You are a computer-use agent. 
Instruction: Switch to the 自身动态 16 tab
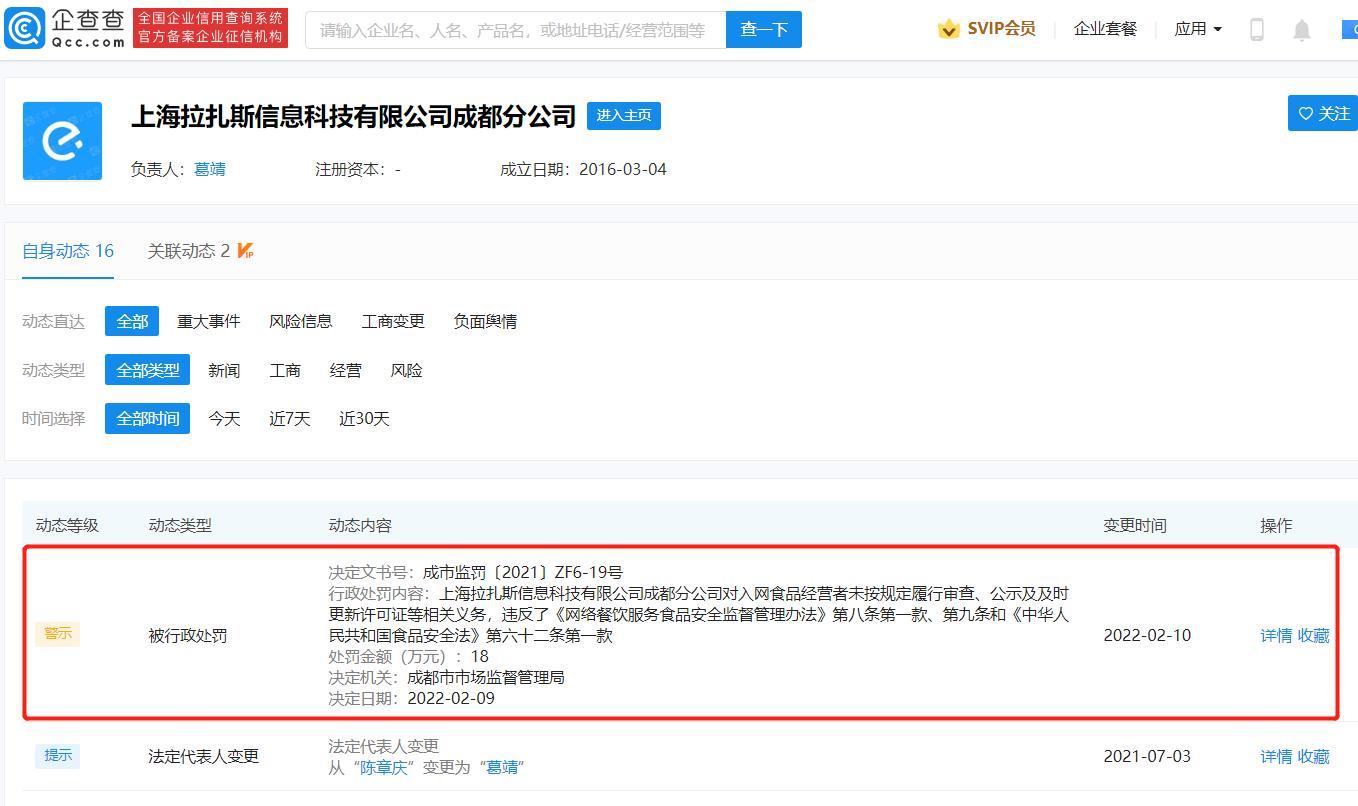coord(67,251)
